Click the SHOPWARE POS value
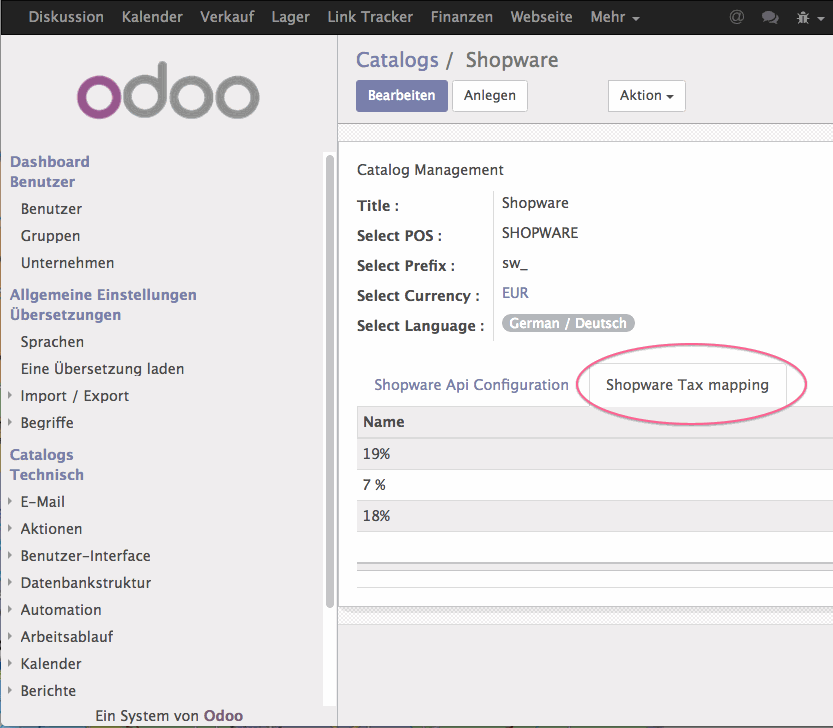 [540, 233]
